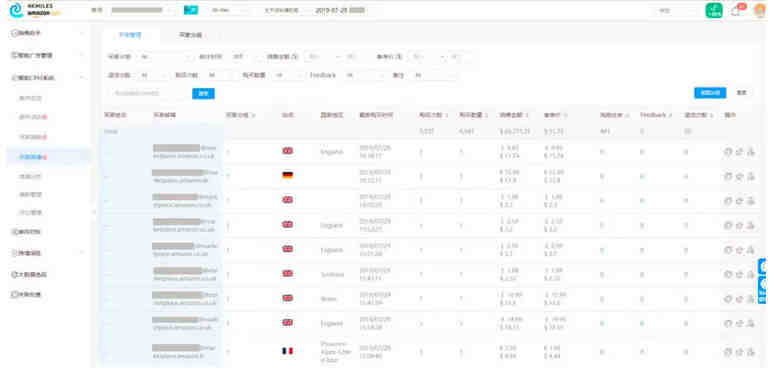
Task: Open the Feedback filter dropdown
Action: [363, 75]
